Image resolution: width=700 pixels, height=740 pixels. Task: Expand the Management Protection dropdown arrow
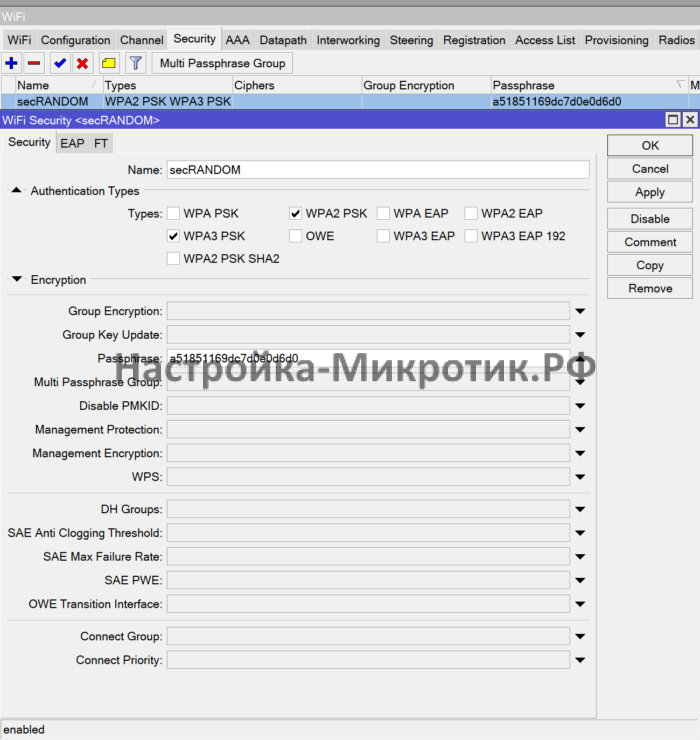pyautogui.click(x=580, y=429)
